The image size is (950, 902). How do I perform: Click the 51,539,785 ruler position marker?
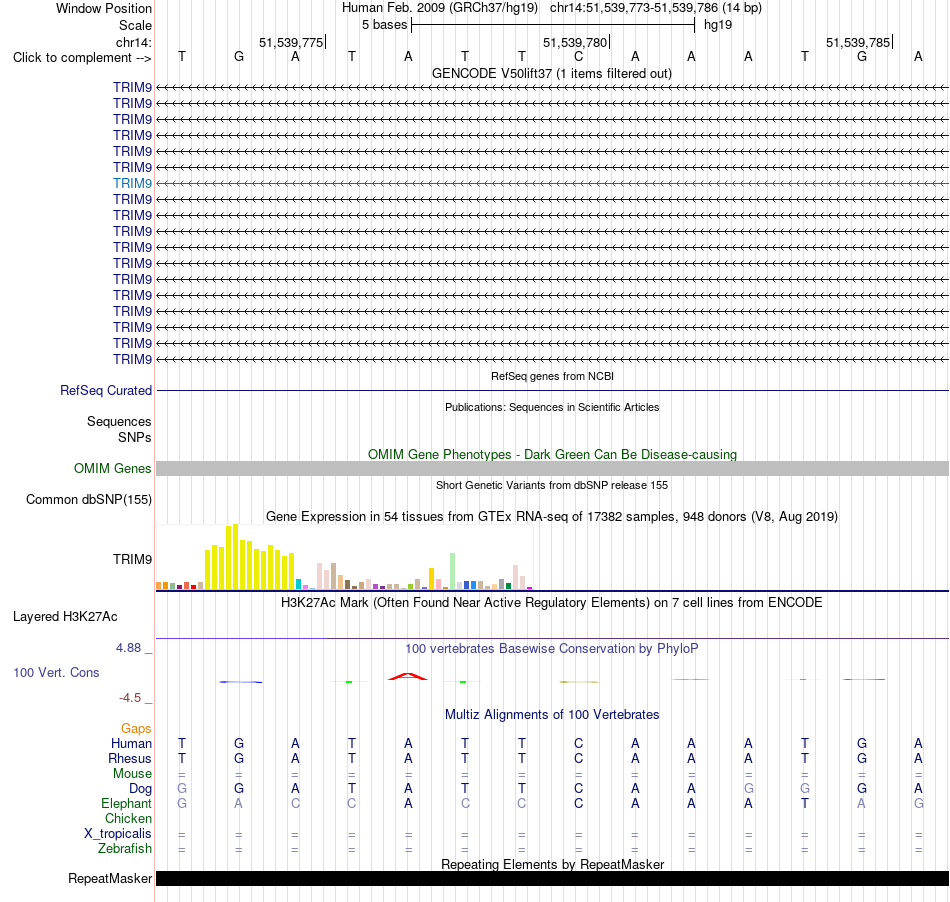(x=858, y=42)
